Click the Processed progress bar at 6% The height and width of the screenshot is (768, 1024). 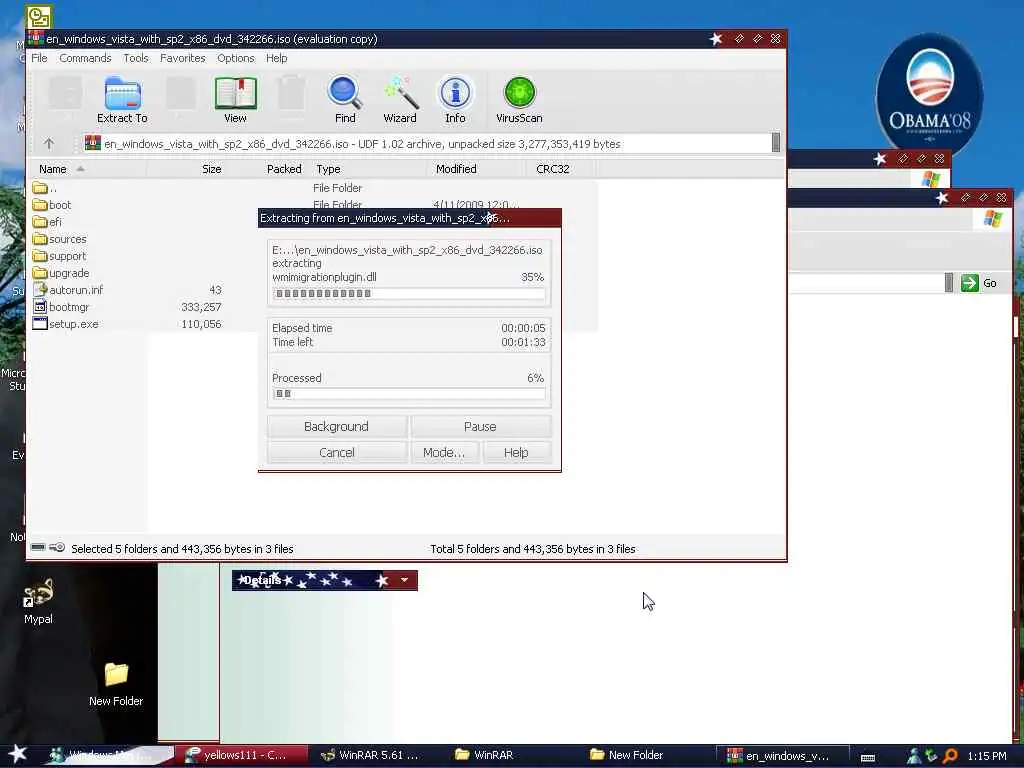point(409,394)
